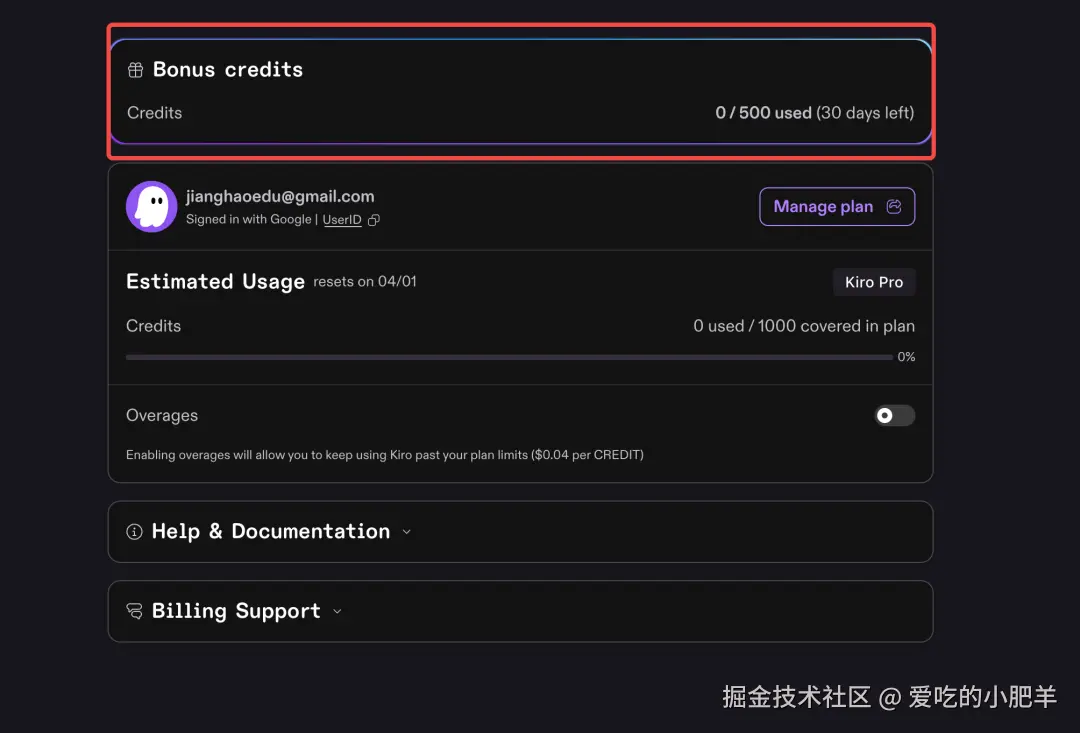Expand the Billing Support chevron
Screen dimensions: 1080x733
[x=337, y=611]
